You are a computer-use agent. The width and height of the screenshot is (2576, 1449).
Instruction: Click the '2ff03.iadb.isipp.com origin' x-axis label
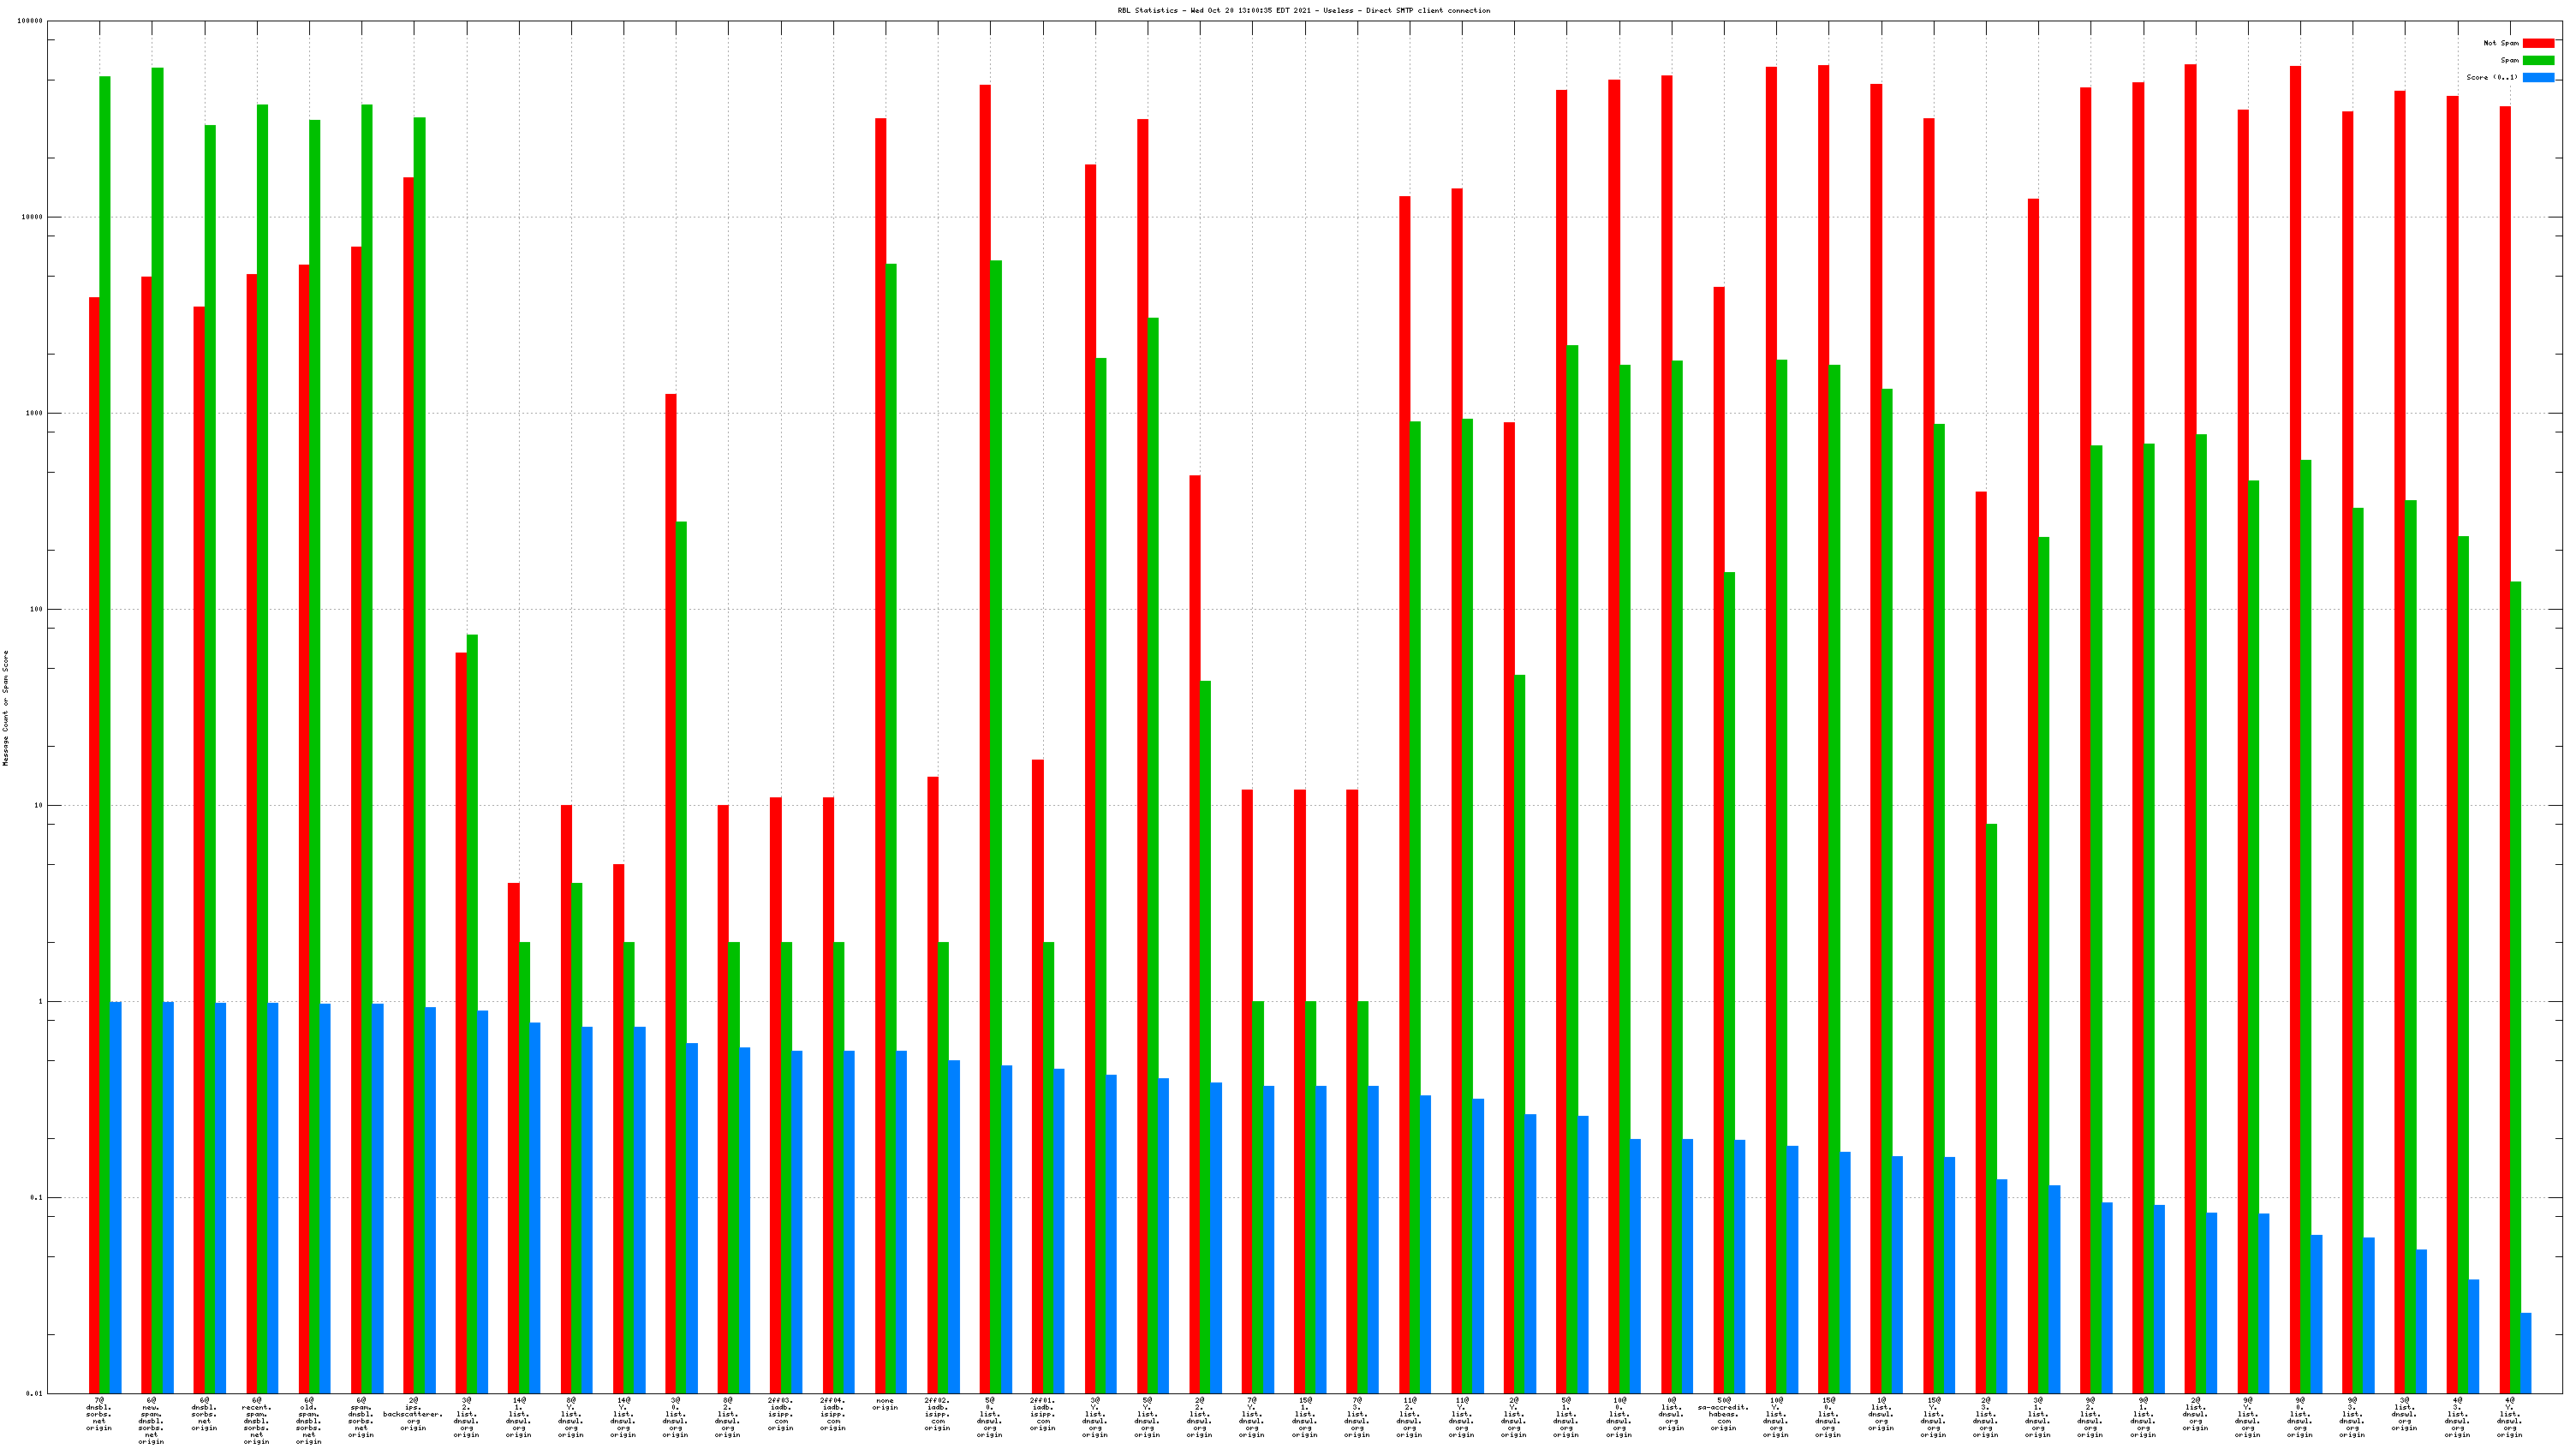click(780, 1414)
